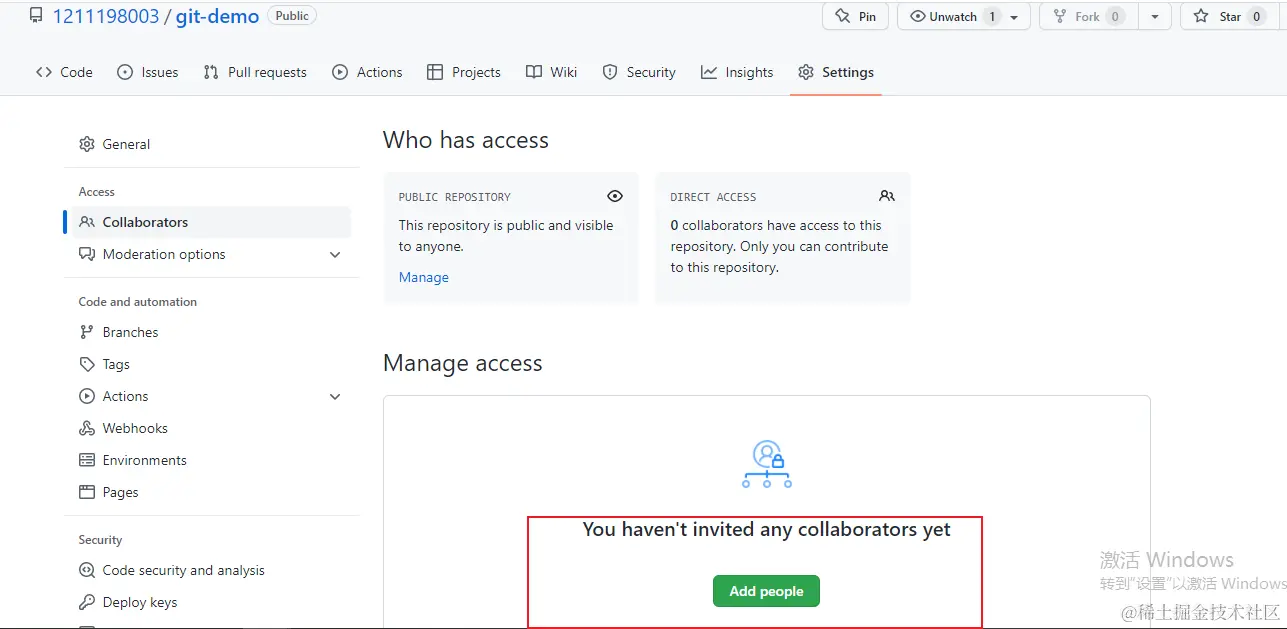Viewport: 1287px width, 629px height.
Task: Expand the sidebar Actions chevron
Action: pos(335,397)
